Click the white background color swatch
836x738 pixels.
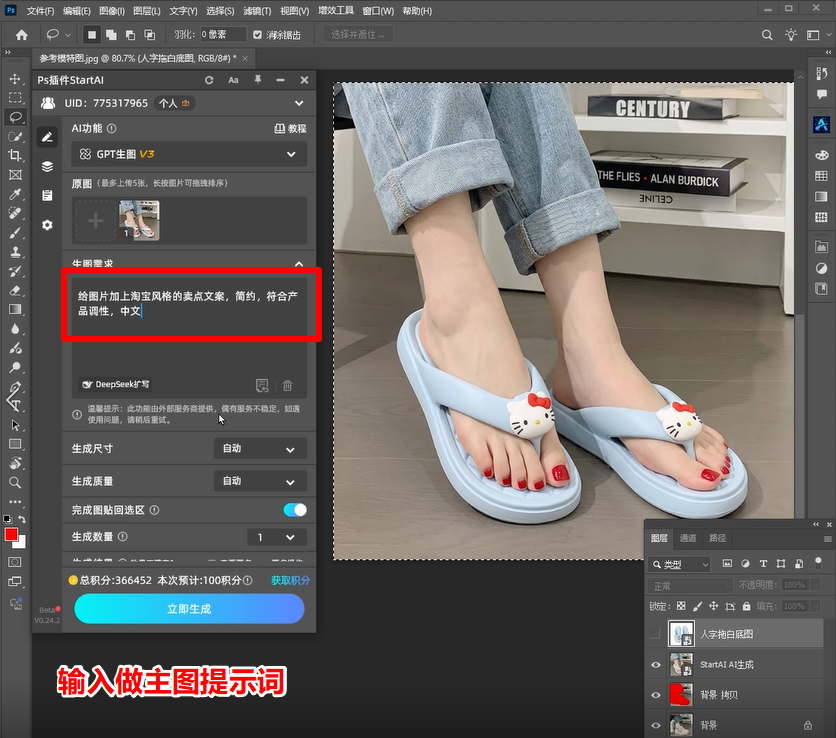pyautogui.click(x=22, y=544)
